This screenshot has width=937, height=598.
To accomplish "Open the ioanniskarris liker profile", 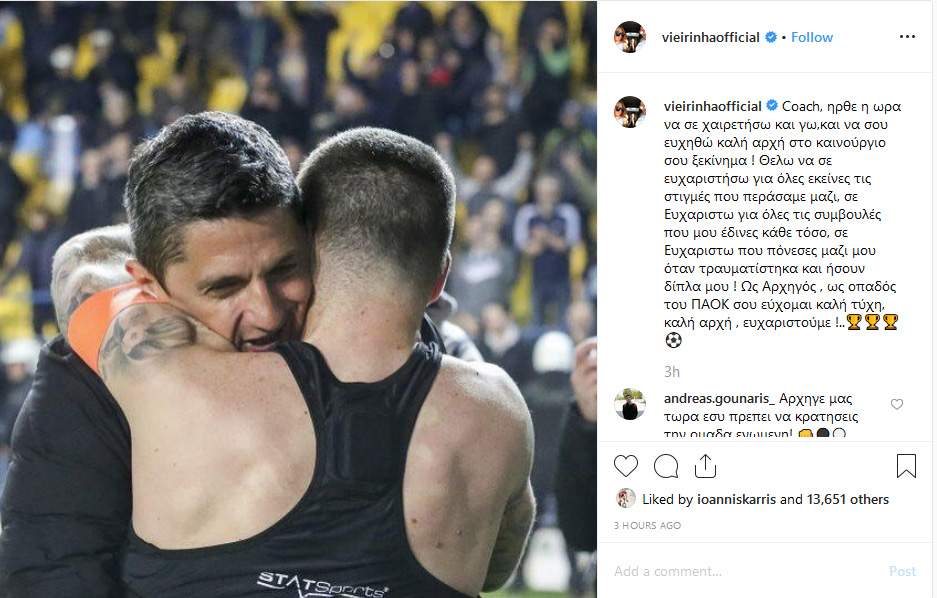I will [x=736, y=499].
